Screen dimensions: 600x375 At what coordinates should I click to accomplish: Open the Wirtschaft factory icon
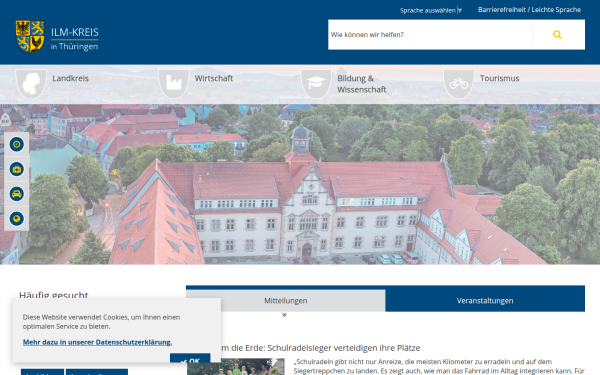click(173, 83)
